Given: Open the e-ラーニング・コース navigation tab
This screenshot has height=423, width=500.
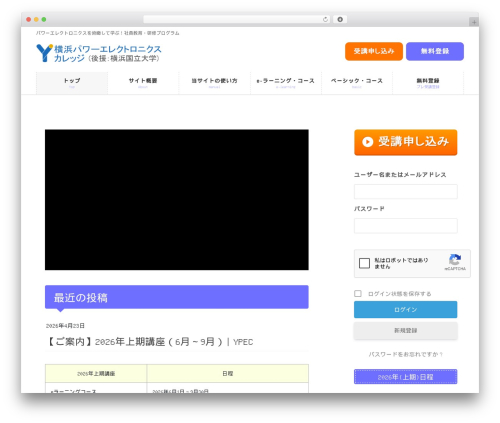Looking at the screenshot, I should click(286, 83).
